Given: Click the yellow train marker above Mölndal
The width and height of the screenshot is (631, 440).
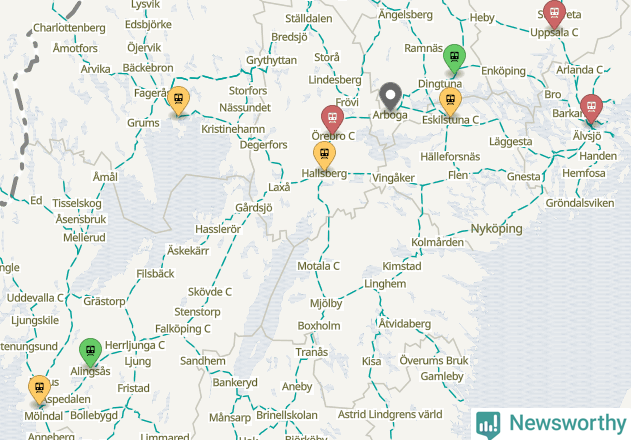Looking at the screenshot, I should (39, 390).
